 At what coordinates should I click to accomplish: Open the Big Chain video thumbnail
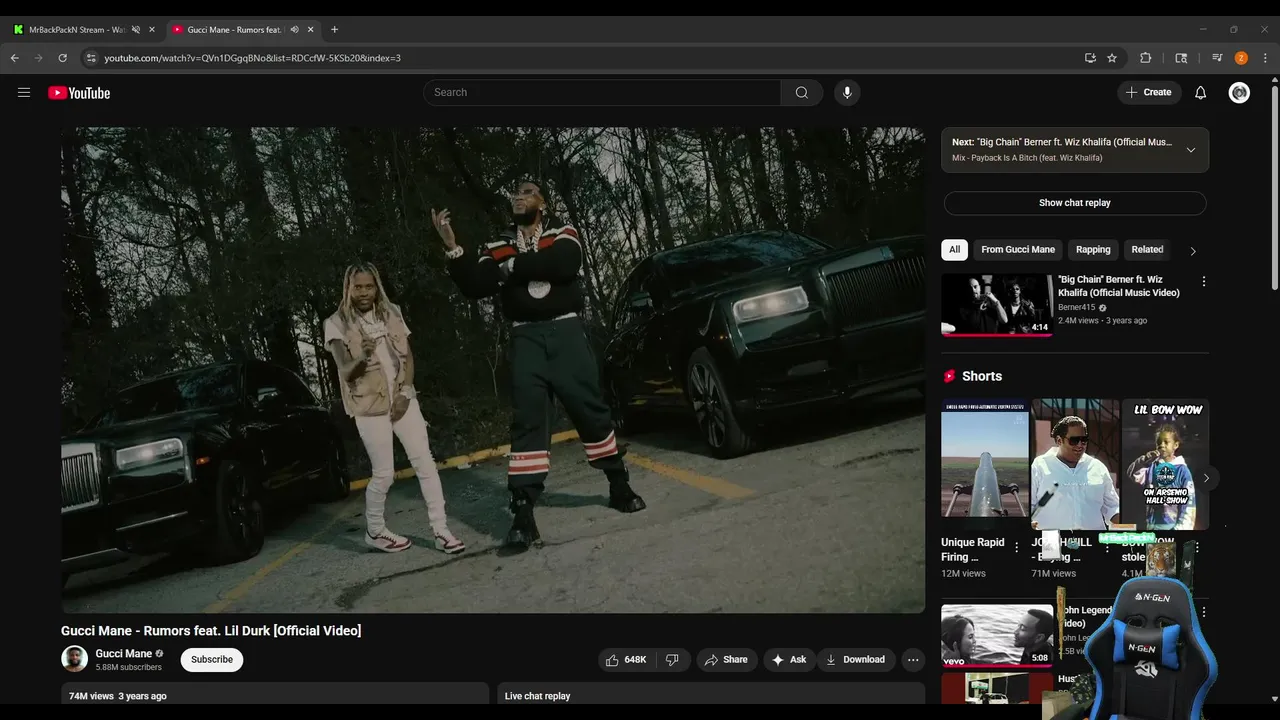coord(997,304)
